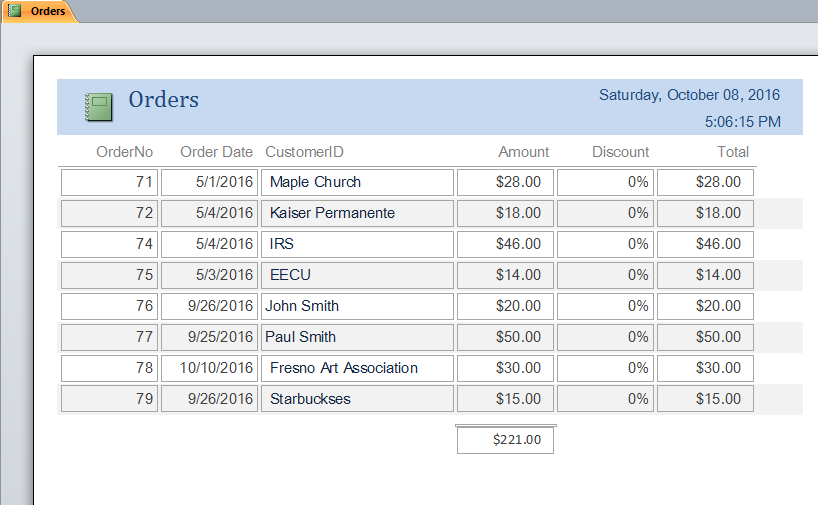Click the $50.00 Total for order 77
This screenshot has height=505, width=818.
(x=705, y=337)
